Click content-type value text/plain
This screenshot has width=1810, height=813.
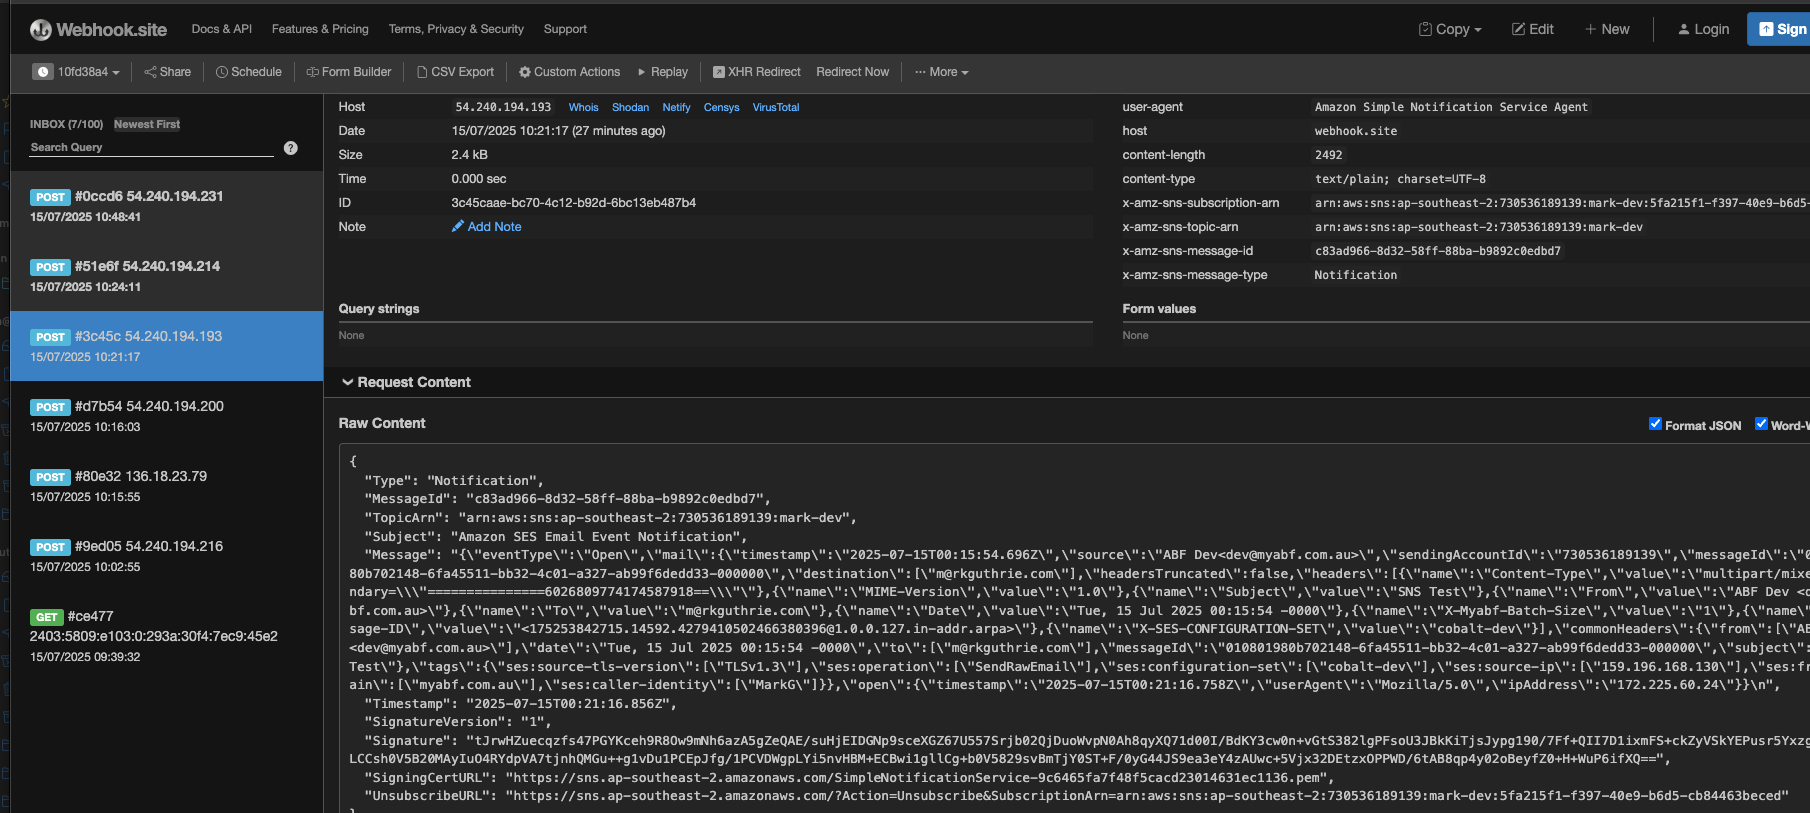[x=1400, y=179]
